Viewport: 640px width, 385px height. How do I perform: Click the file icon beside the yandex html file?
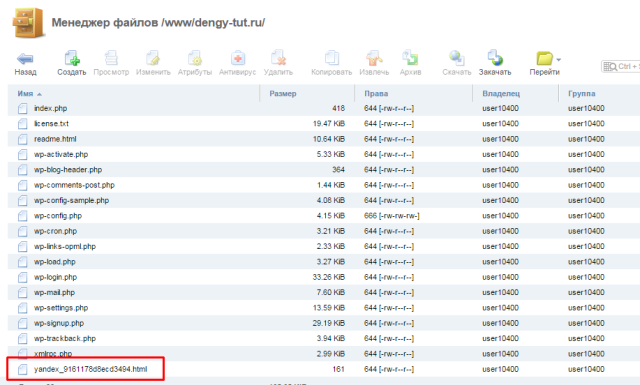pyautogui.click(x=22, y=369)
